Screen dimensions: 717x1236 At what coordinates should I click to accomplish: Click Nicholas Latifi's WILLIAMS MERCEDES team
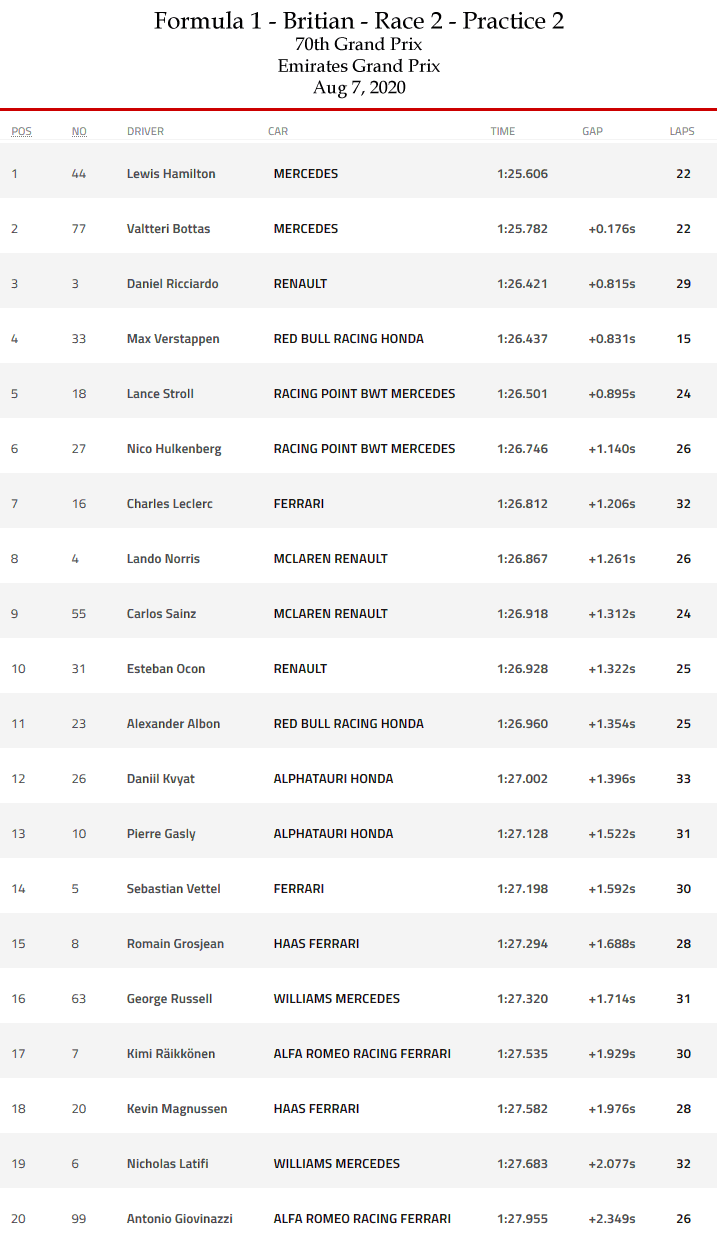(336, 1164)
